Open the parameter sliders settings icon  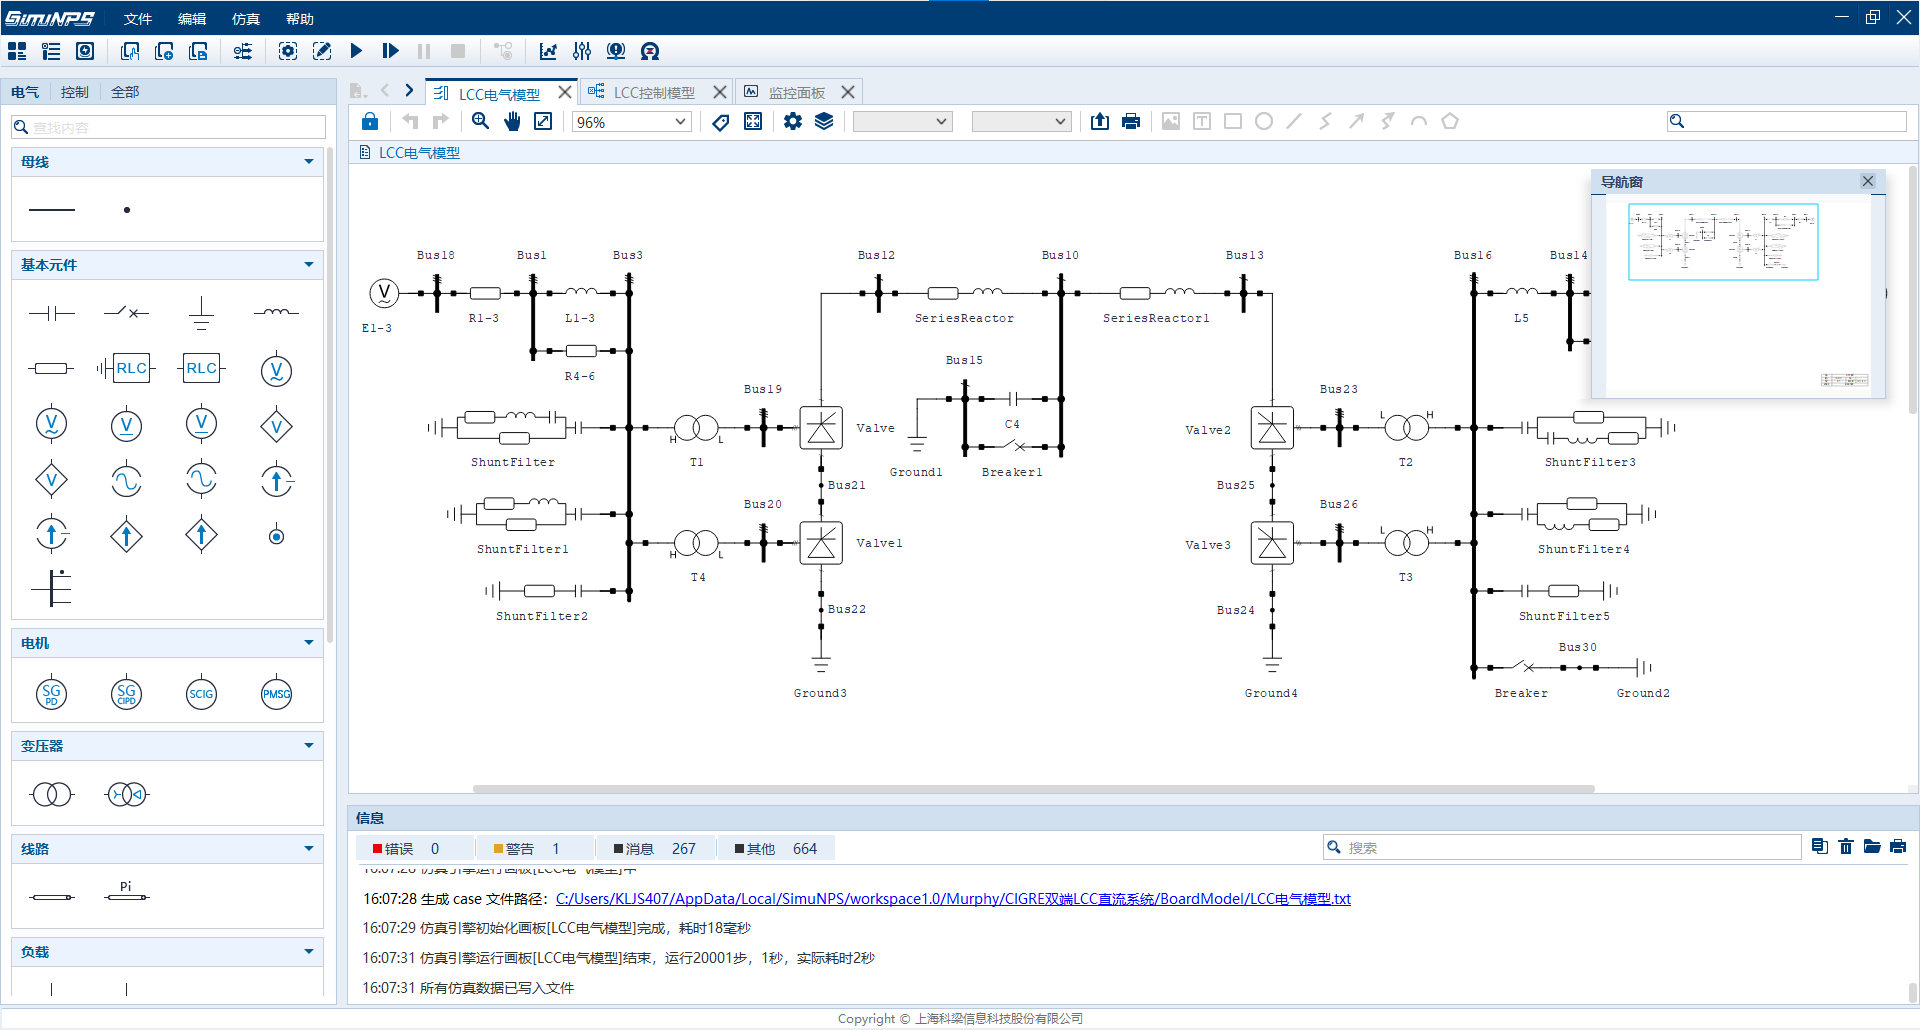tap(582, 51)
